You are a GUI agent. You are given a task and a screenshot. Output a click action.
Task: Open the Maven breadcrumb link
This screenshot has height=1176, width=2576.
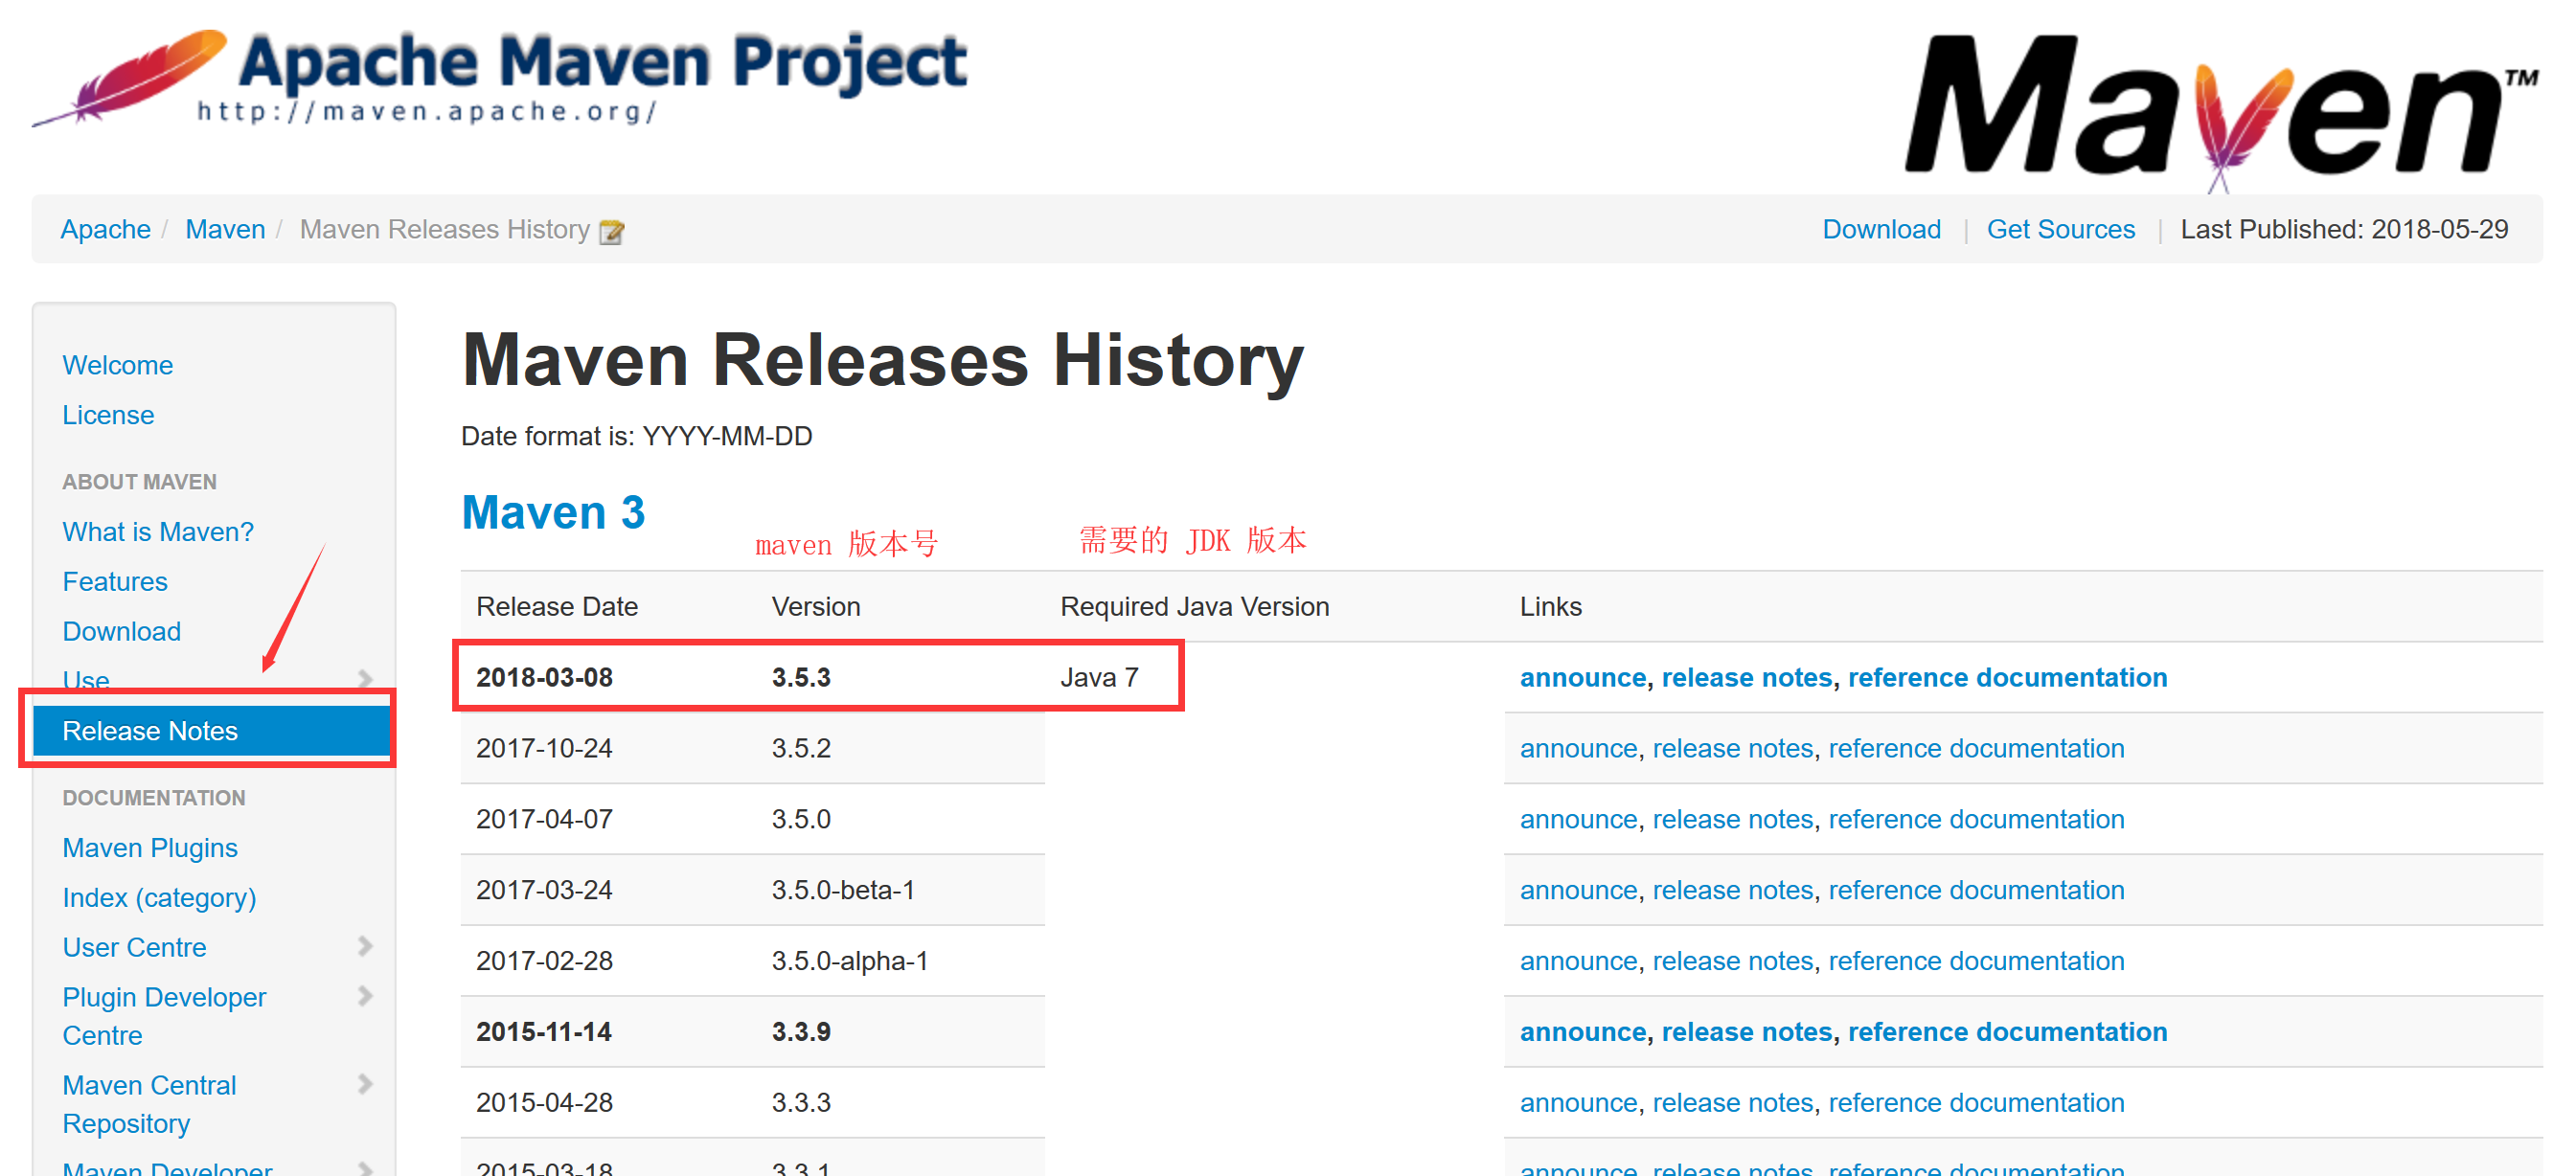tap(225, 229)
